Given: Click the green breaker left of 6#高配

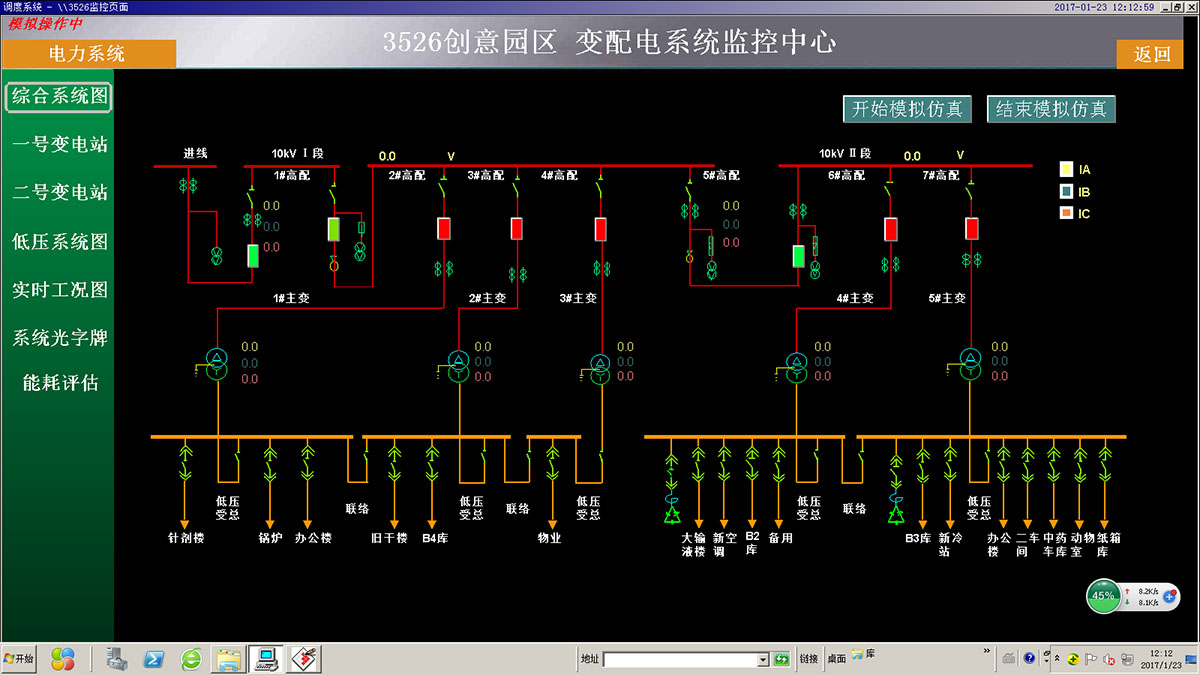Looking at the screenshot, I should pyautogui.click(x=798, y=255).
